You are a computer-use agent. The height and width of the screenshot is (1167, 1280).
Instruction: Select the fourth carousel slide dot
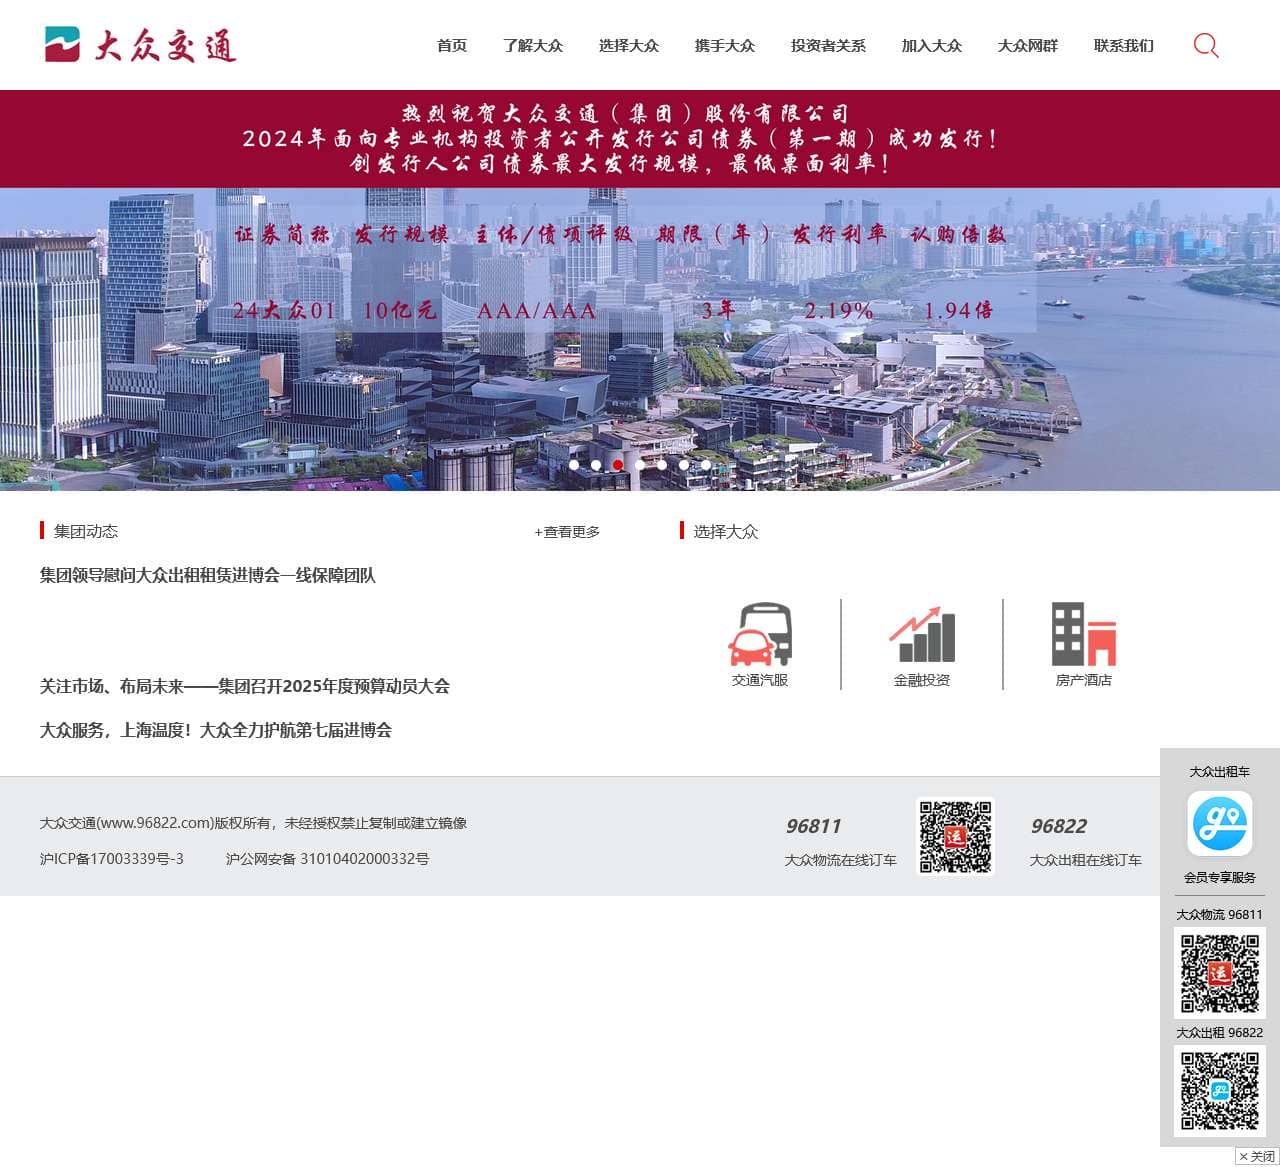(640, 464)
